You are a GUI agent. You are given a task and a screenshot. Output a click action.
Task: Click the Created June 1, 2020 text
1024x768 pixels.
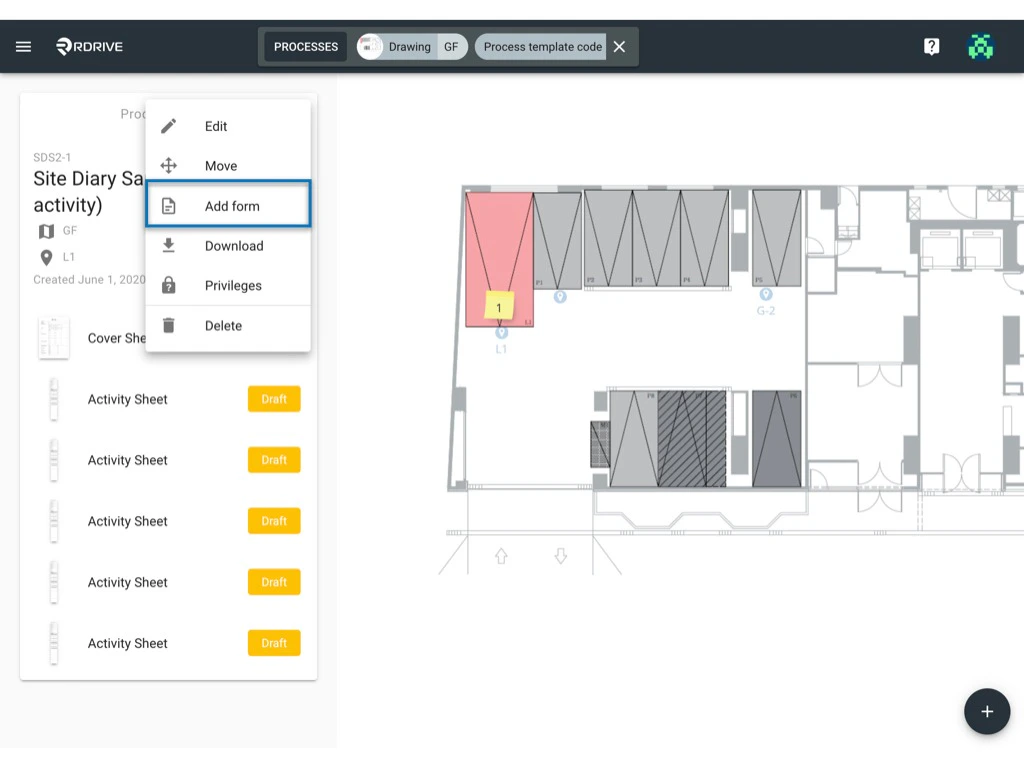click(89, 280)
